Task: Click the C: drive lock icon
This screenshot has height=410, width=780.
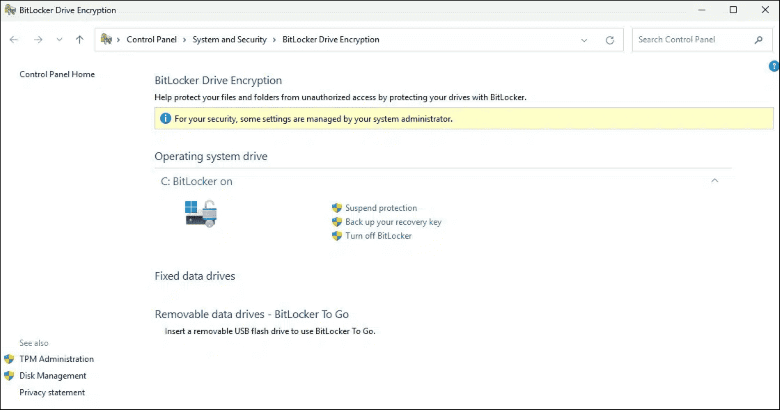Action: click(x=201, y=213)
